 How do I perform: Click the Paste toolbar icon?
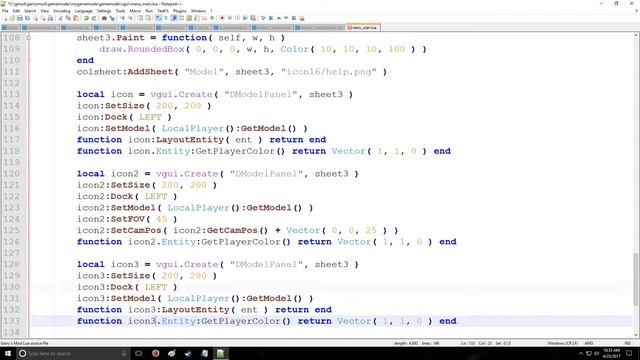click(x=76, y=18)
